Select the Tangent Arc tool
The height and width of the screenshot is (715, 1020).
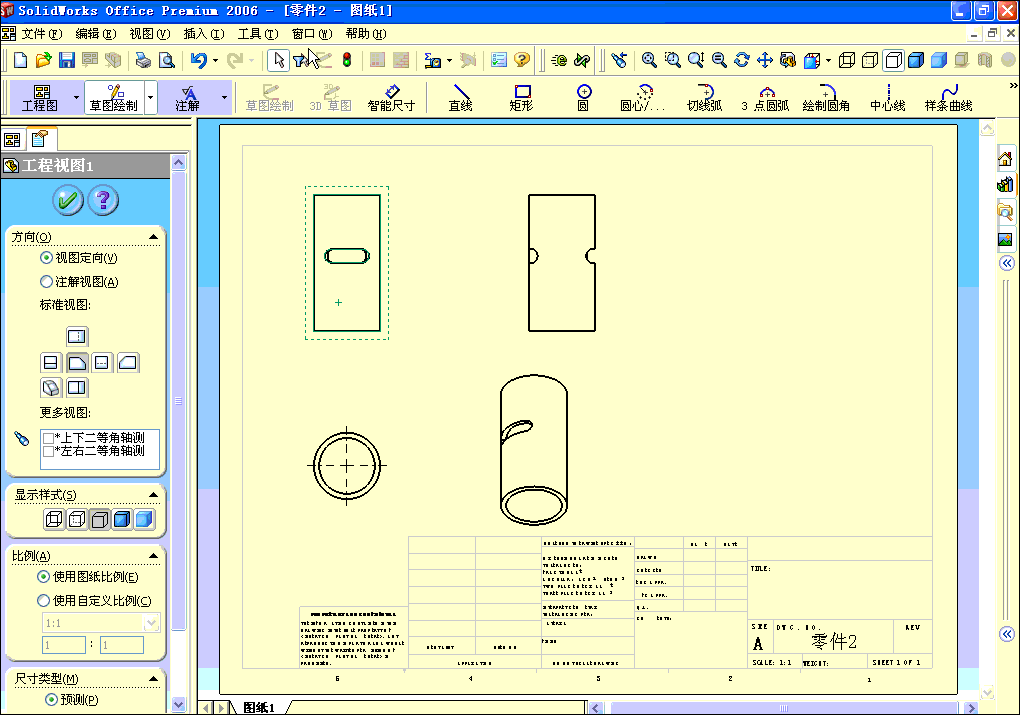pyautogui.click(x=705, y=98)
